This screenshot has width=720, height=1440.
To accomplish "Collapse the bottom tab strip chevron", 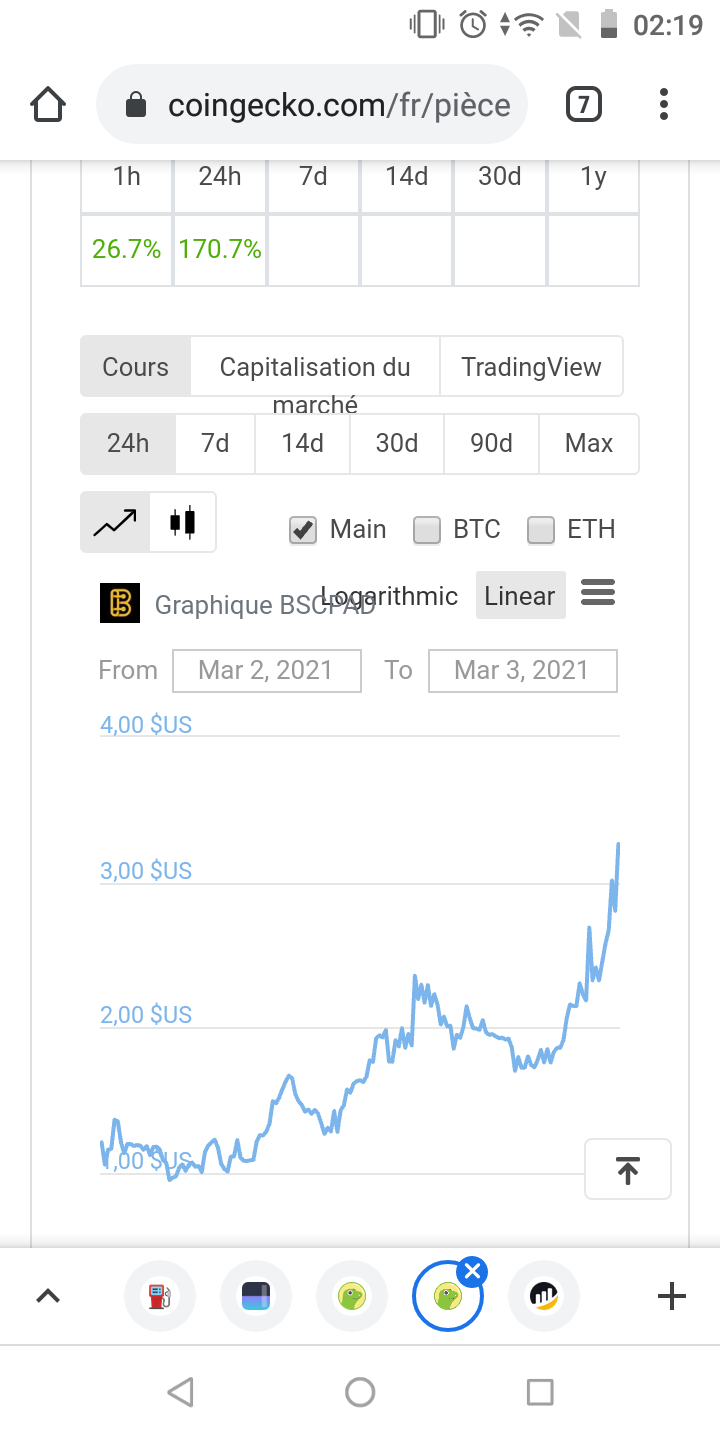I will tap(47, 1297).
